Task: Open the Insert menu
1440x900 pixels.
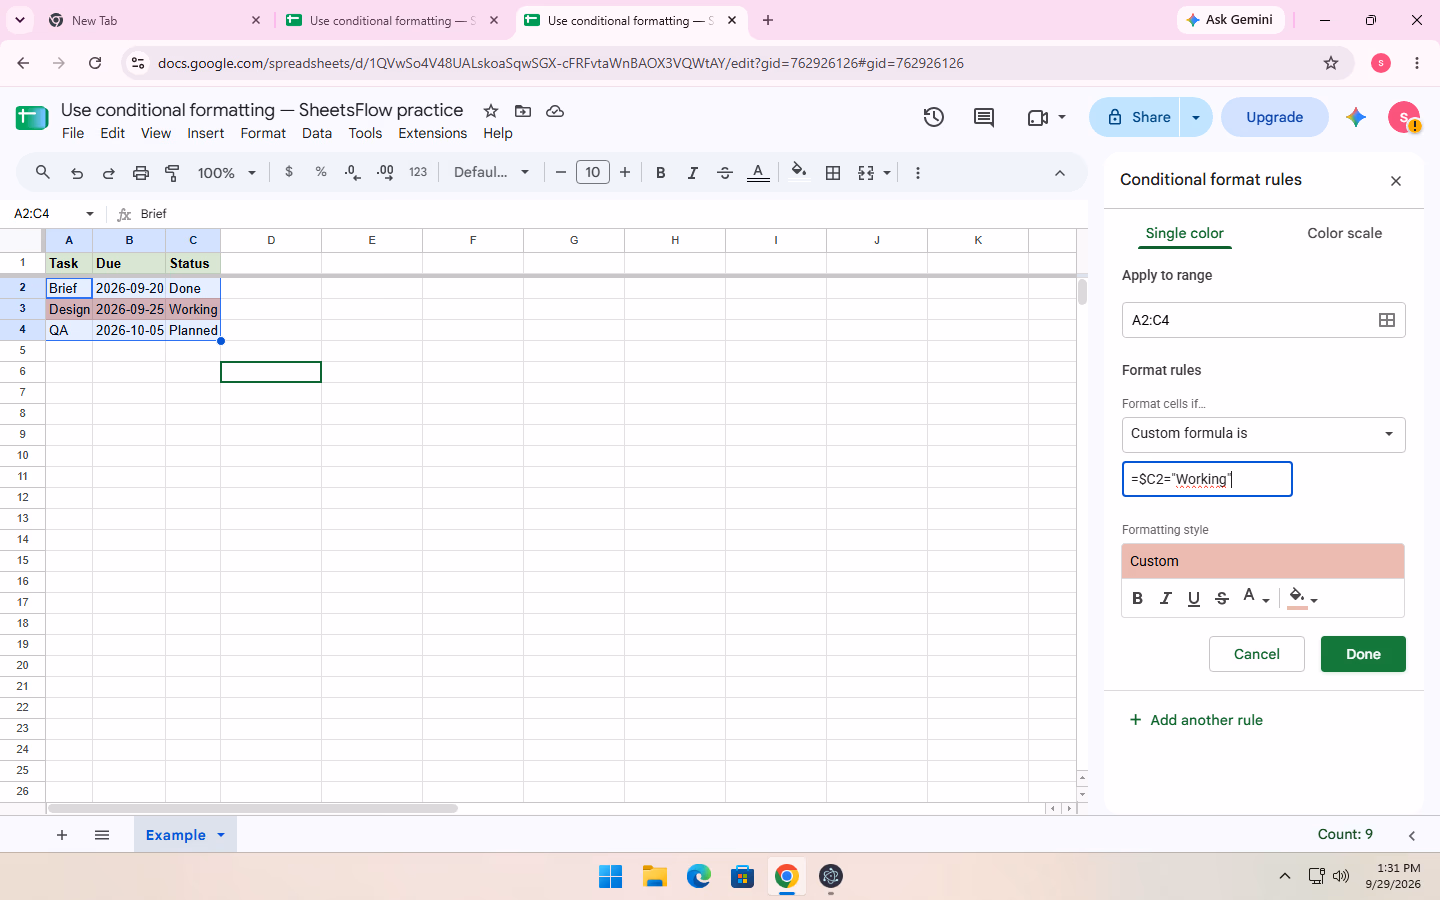Action: [x=205, y=133]
